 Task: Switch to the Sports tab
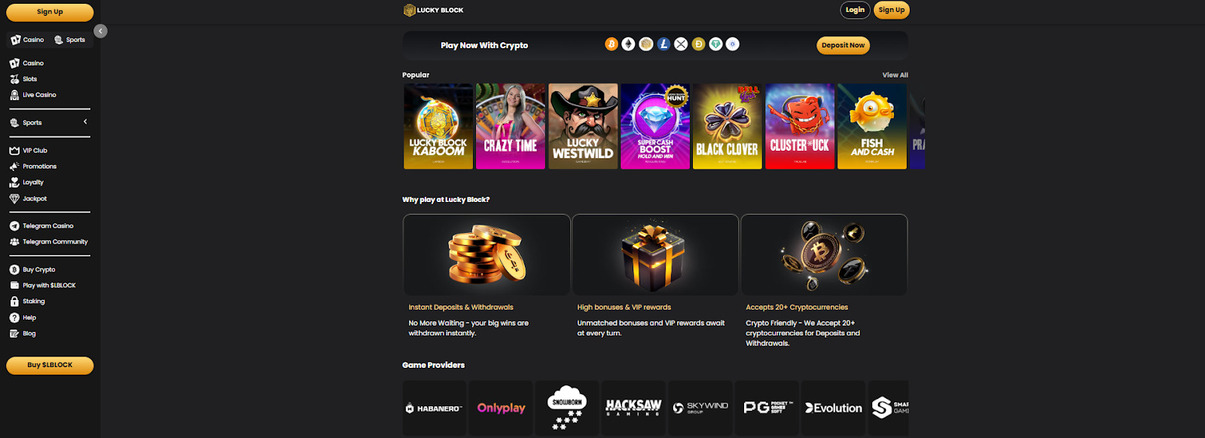click(x=70, y=40)
